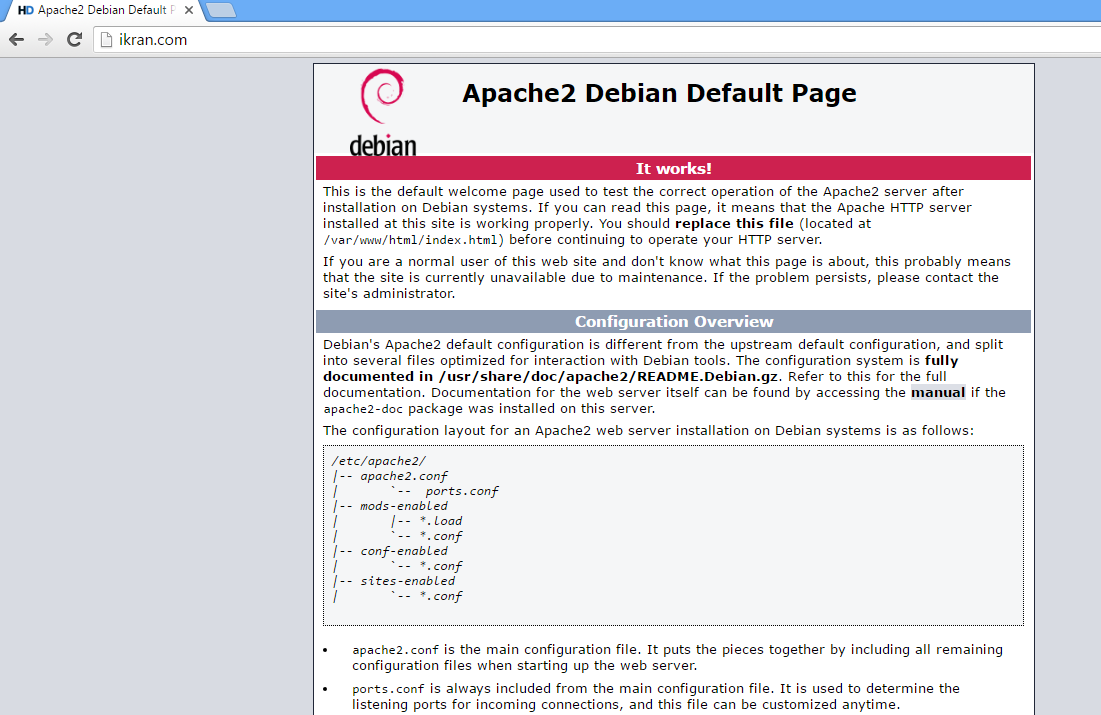Click ports.conf in second bullet item
This screenshot has height=715, width=1101.
click(388, 689)
